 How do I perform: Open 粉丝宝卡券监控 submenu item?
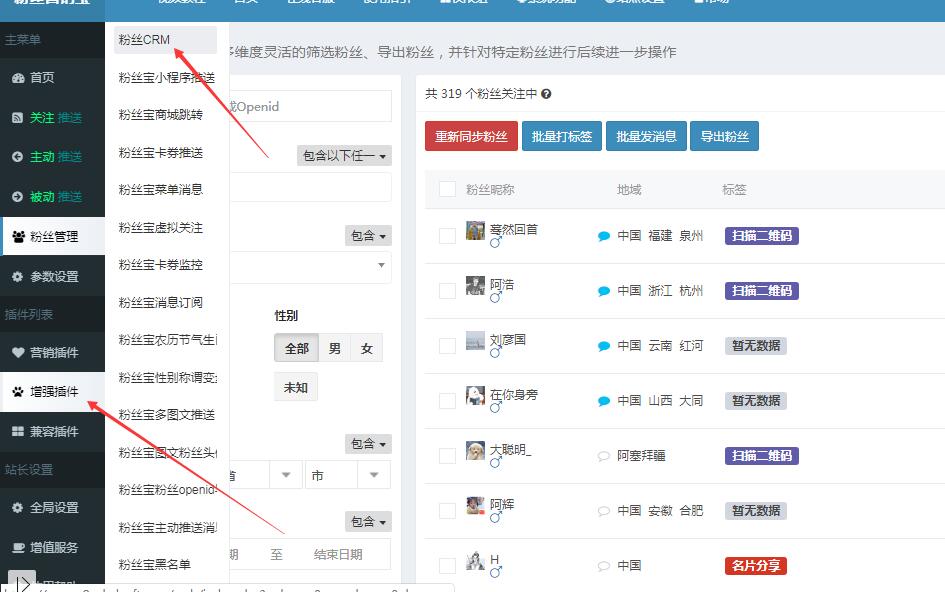[x=161, y=265]
